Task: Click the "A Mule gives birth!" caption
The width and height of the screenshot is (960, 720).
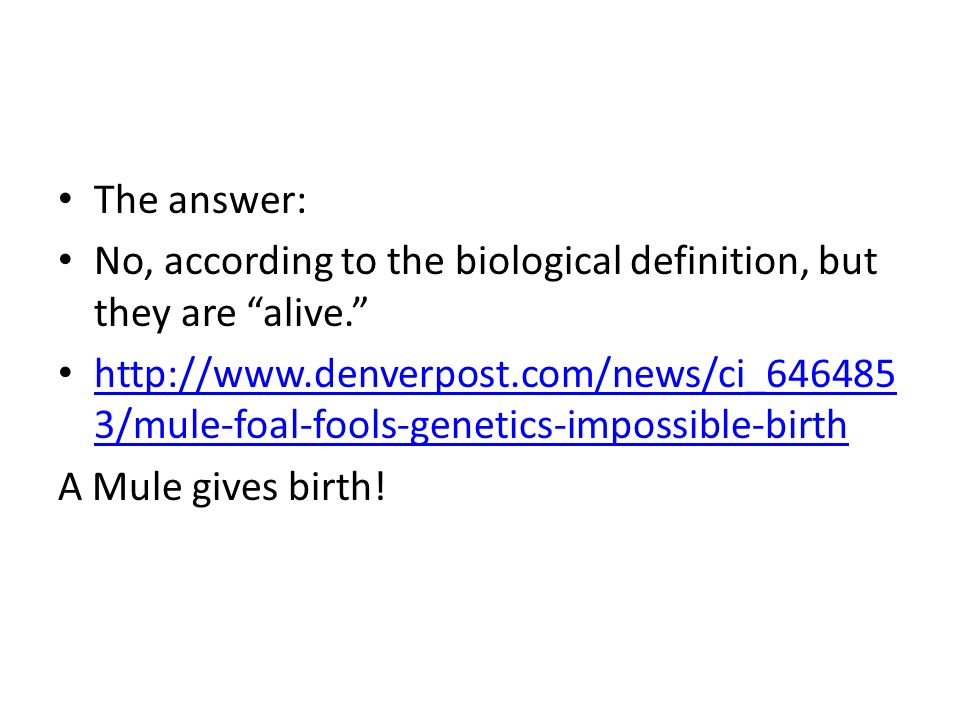Action: [x=222, y=487]
